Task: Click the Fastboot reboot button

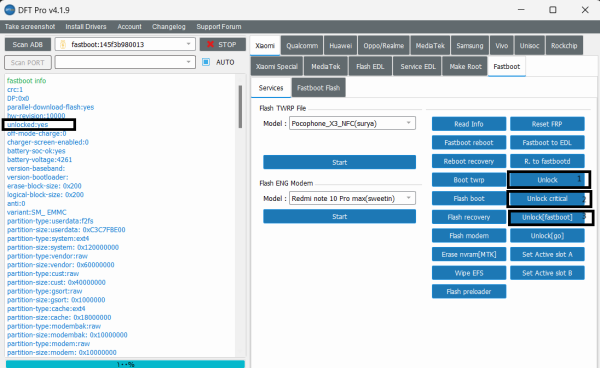Action: click(x=469, y=143)
